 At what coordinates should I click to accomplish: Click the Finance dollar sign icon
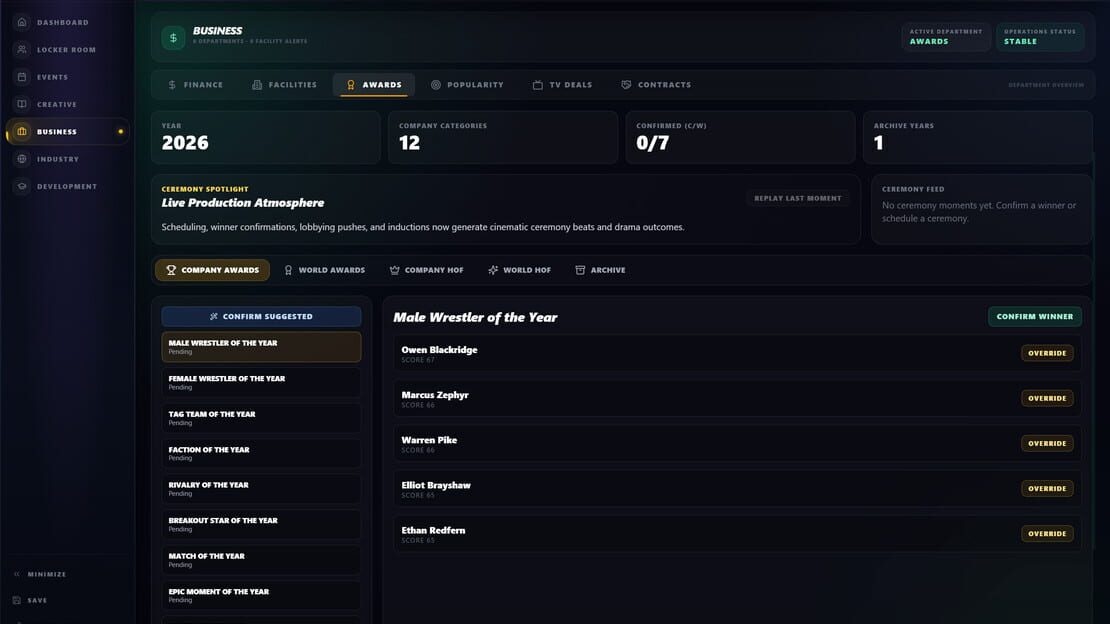172,85
